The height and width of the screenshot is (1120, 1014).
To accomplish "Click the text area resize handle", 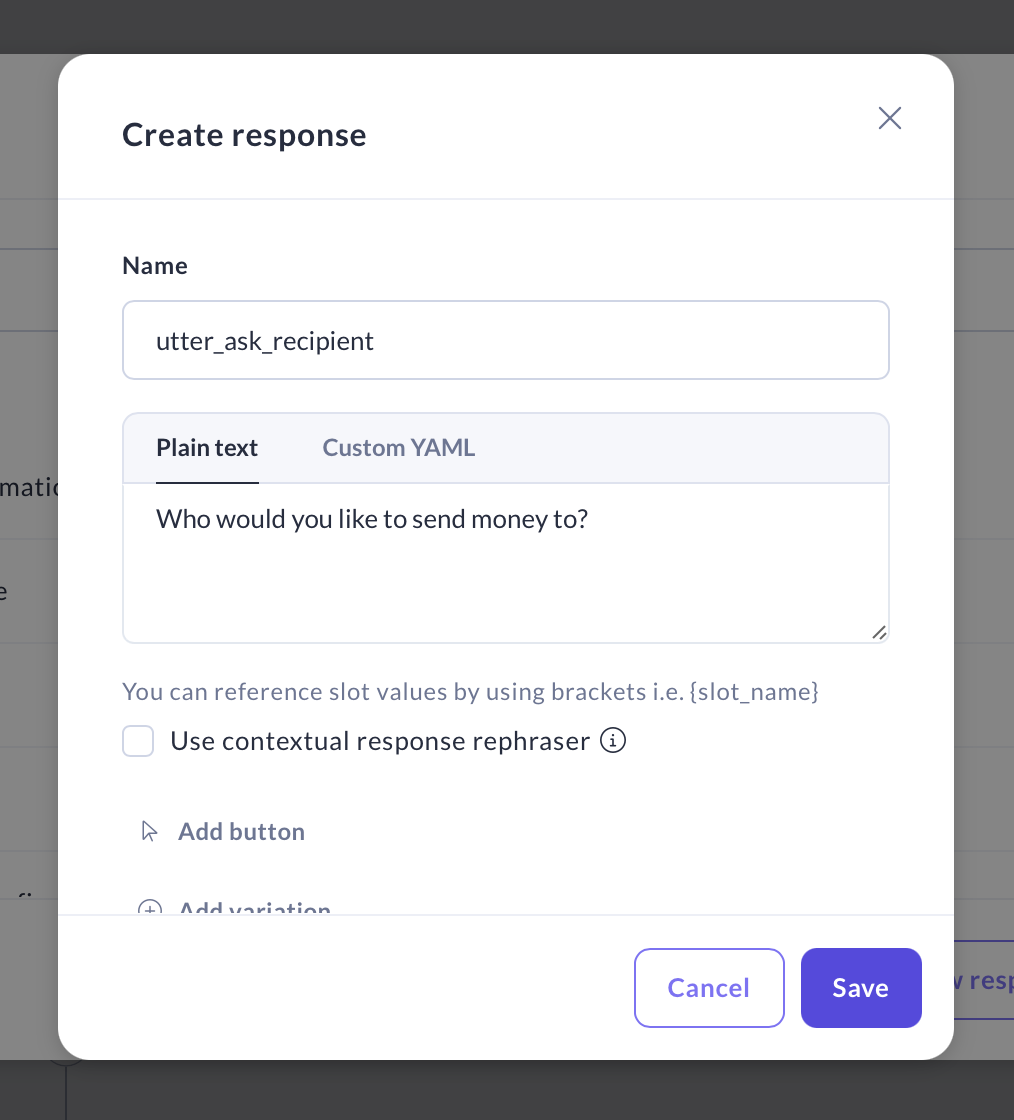I will point(878,632).
